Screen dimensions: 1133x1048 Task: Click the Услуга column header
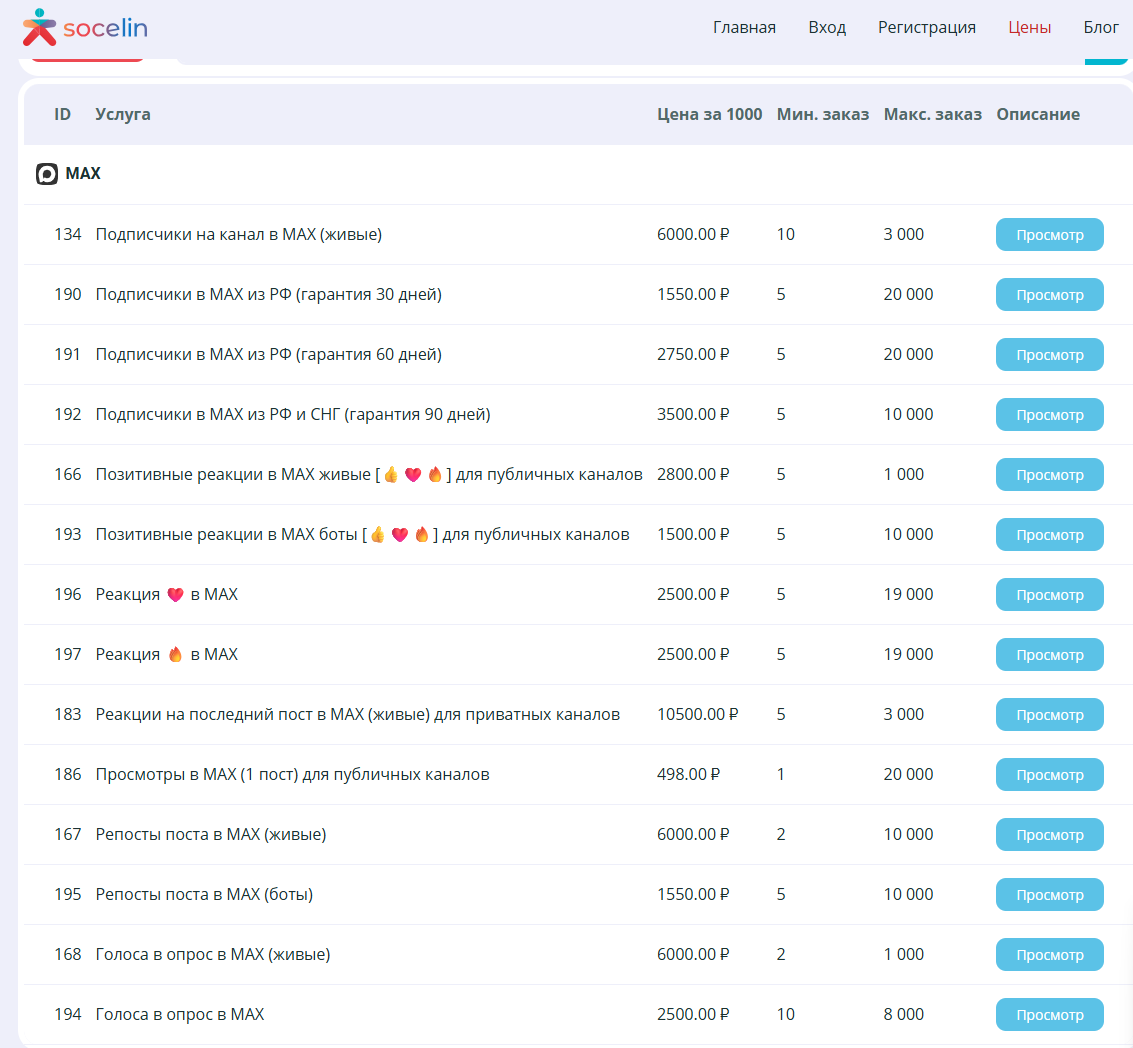click(123, 114)
